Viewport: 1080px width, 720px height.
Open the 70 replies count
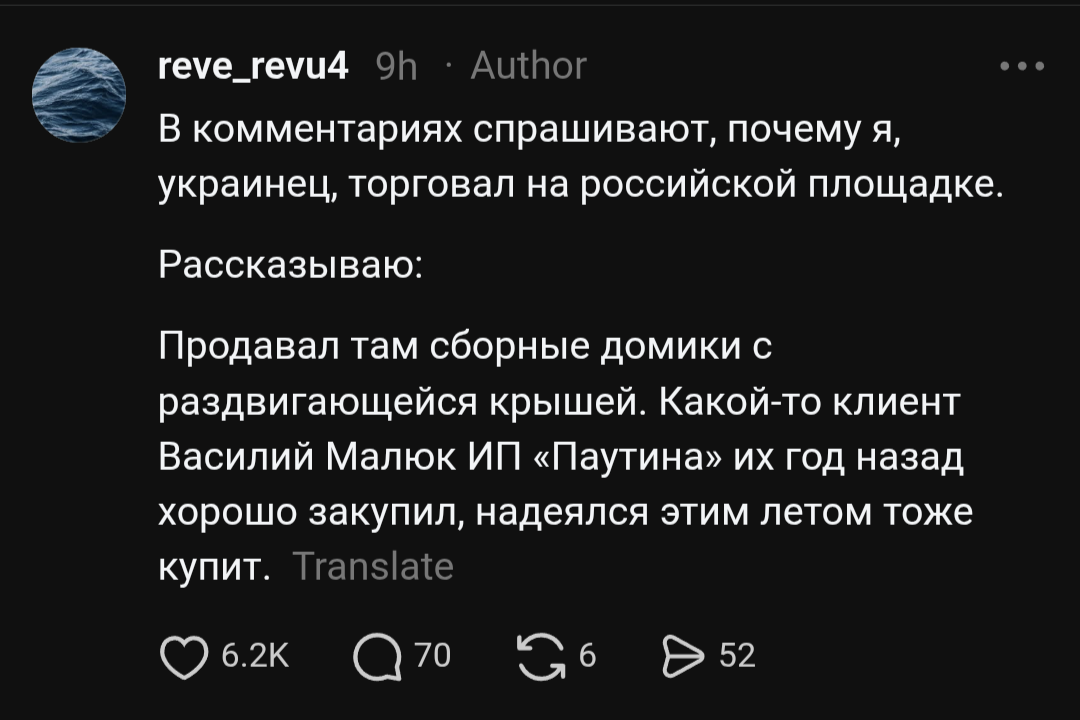pyautogui.click(x=433, y=655)
